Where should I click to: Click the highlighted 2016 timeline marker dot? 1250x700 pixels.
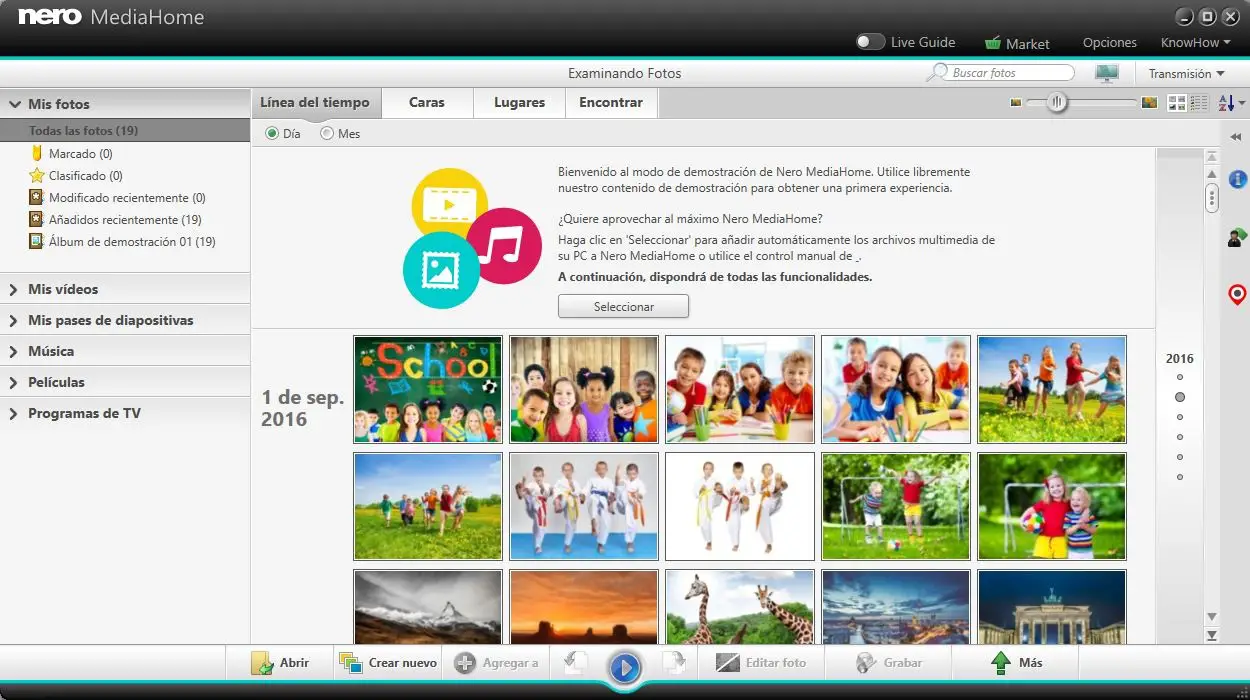(1180, 397)
